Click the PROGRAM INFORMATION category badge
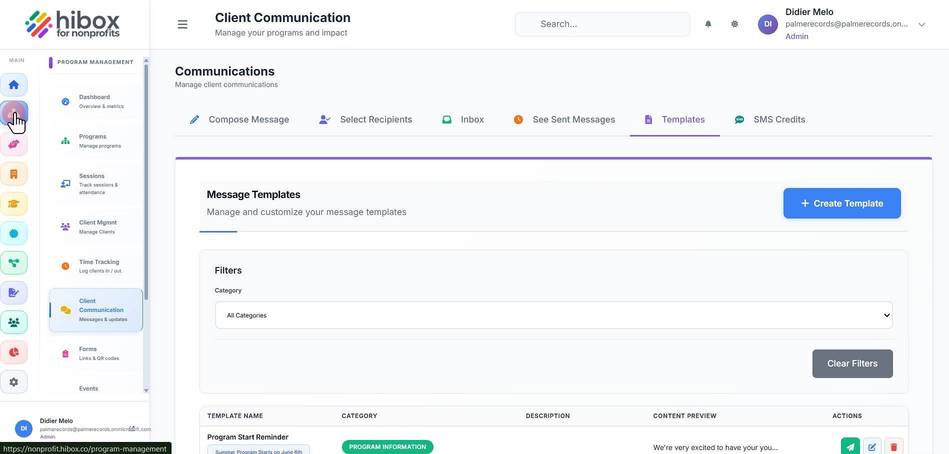 387,447
